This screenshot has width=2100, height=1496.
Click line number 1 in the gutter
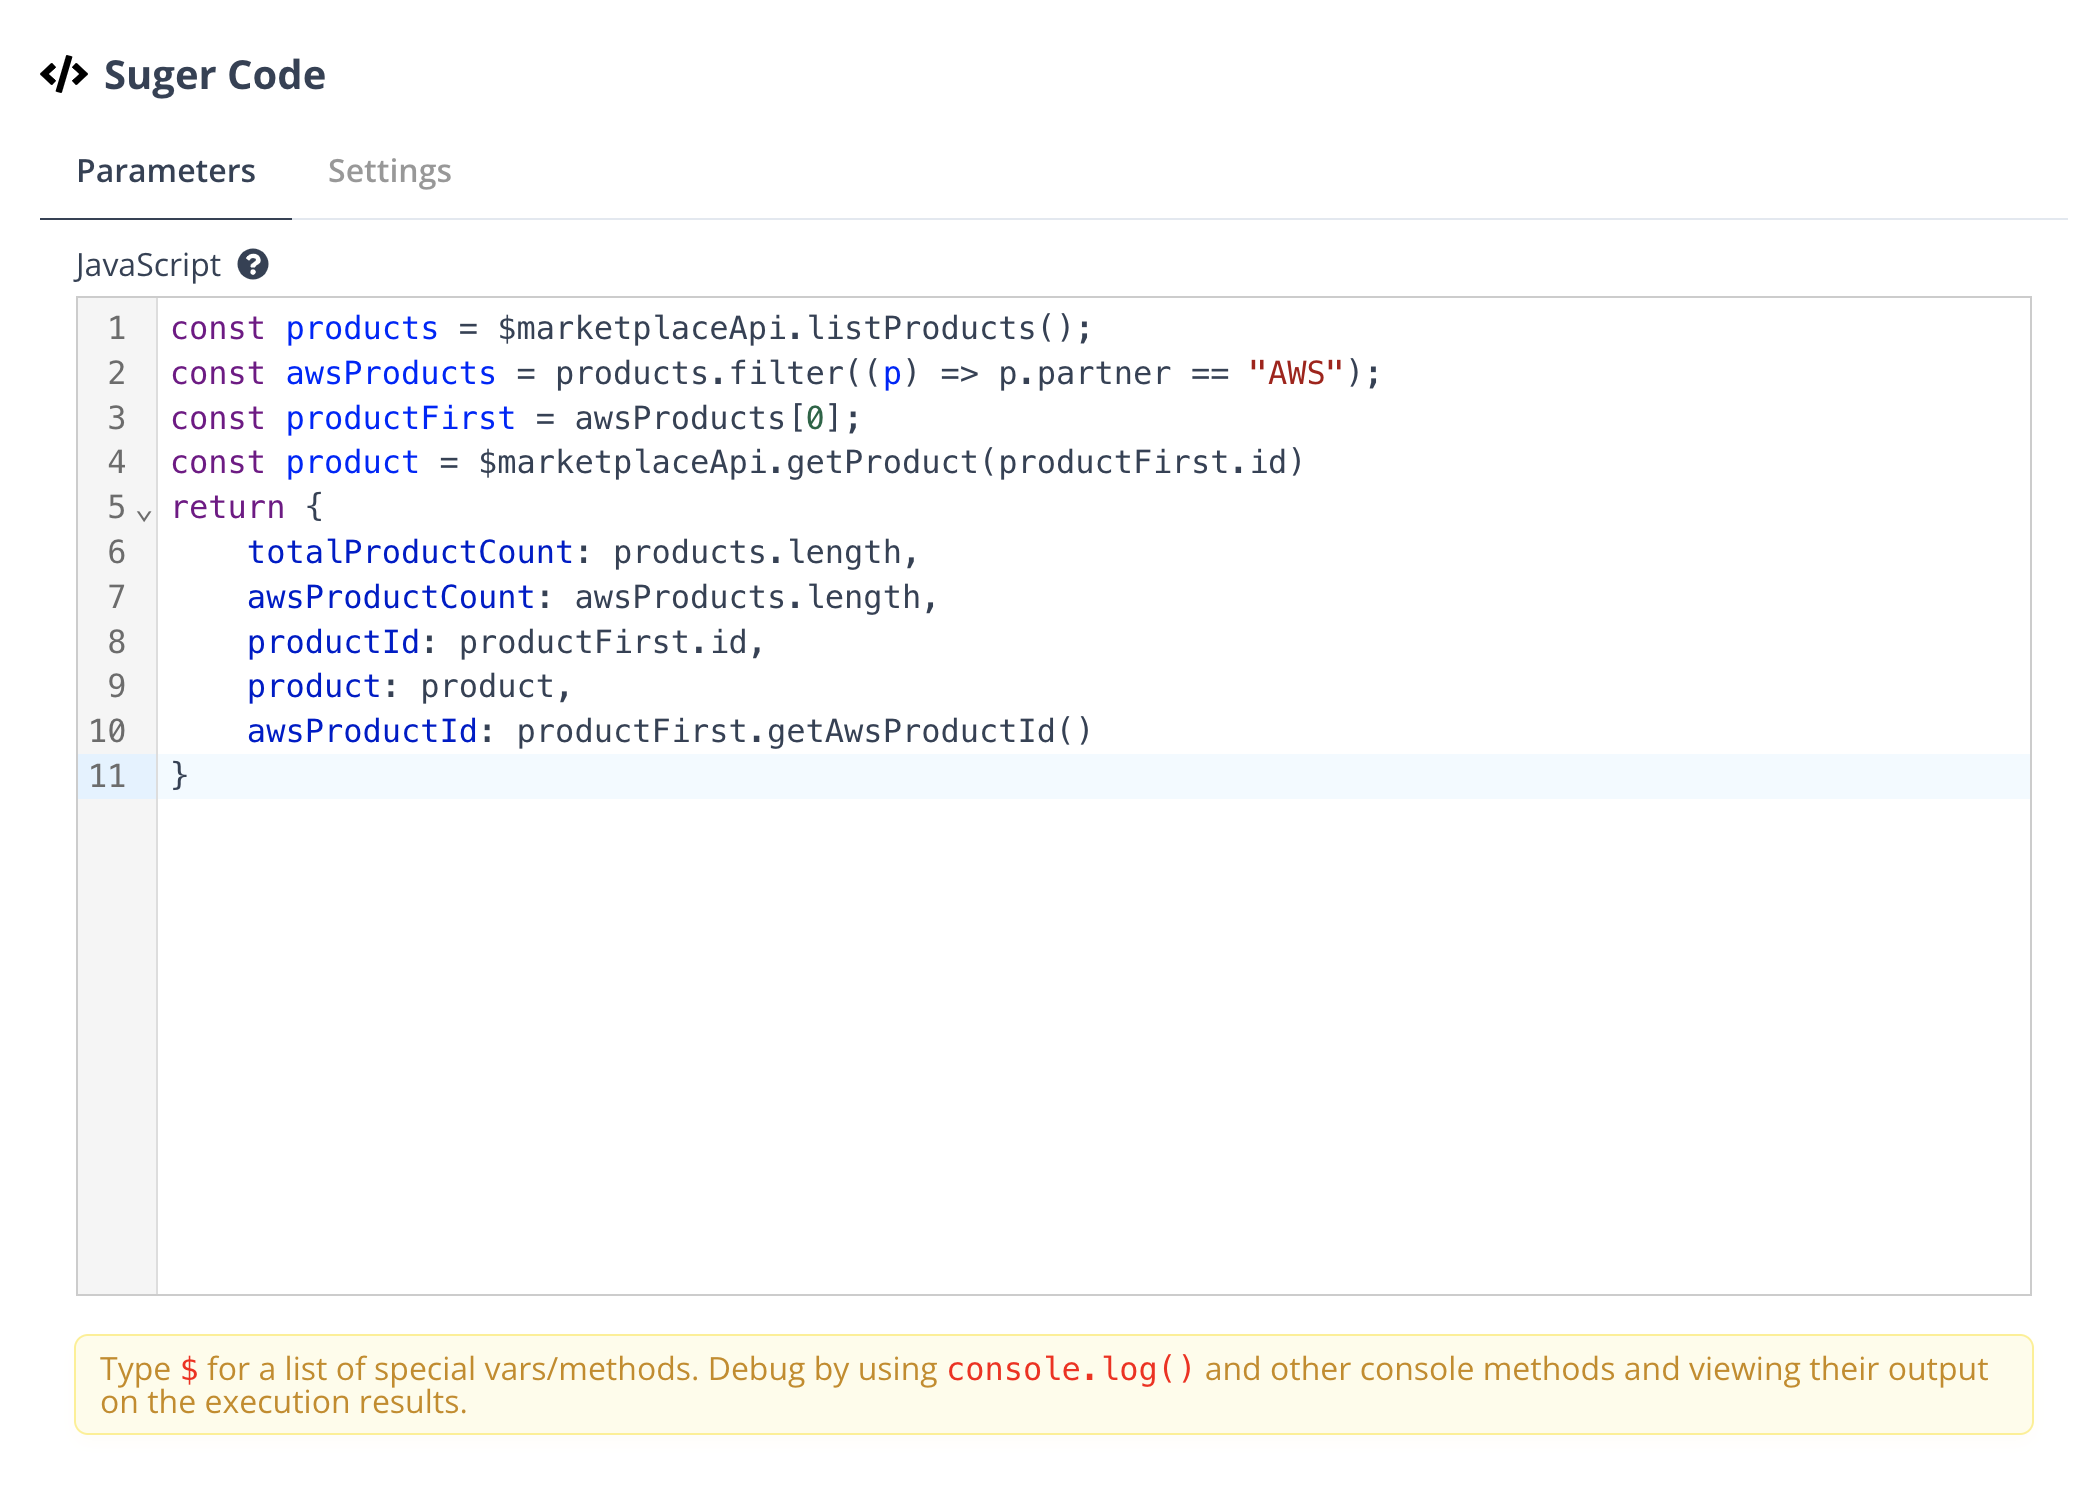[117, 328]
